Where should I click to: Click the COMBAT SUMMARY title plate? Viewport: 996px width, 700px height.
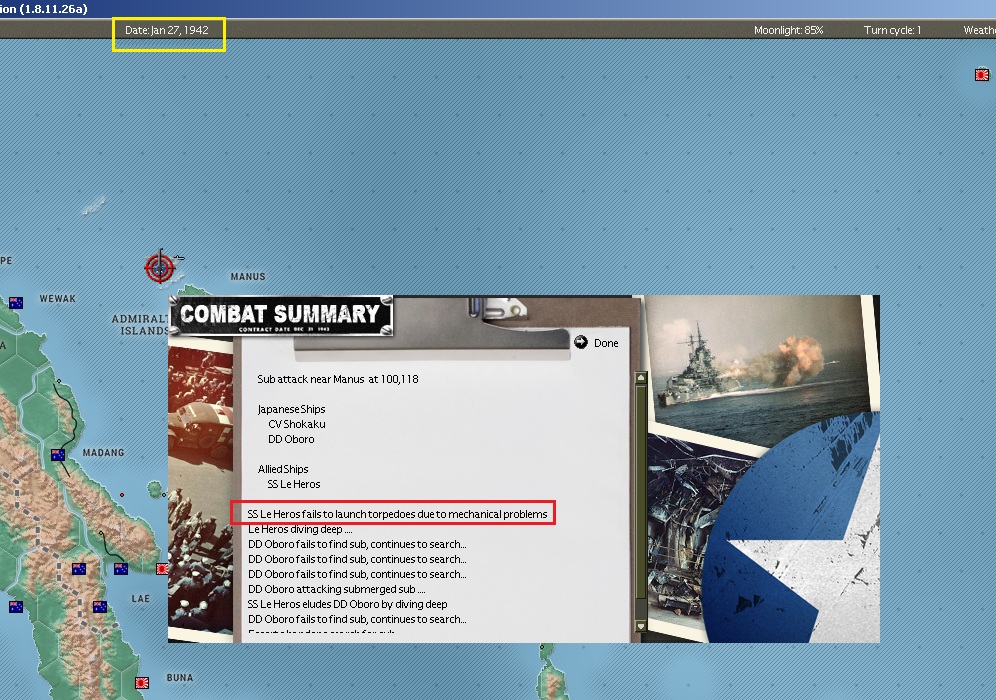click(281, 316)
